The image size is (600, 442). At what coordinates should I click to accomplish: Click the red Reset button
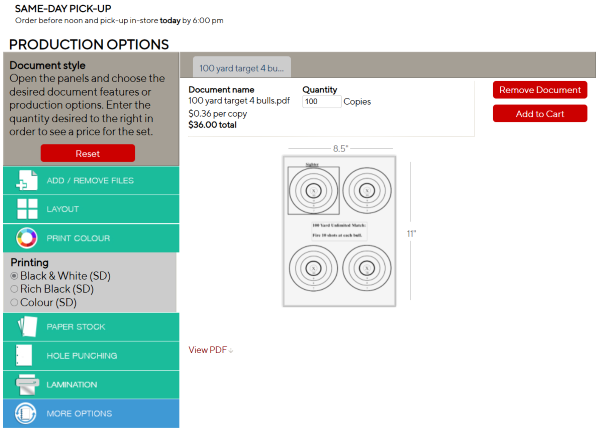(88, 153)
